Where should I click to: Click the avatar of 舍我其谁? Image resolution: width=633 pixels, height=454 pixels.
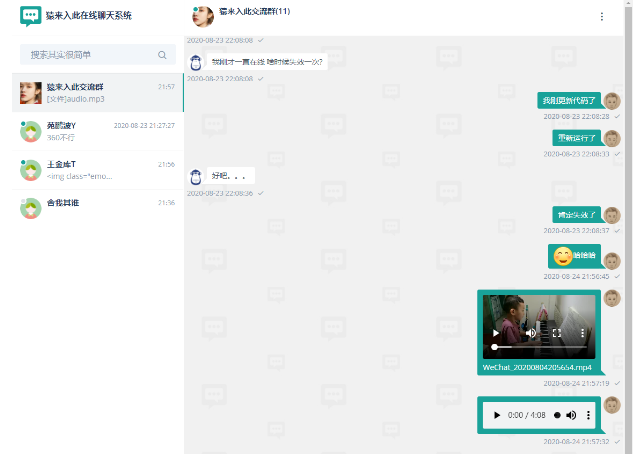tap(31, 209)
